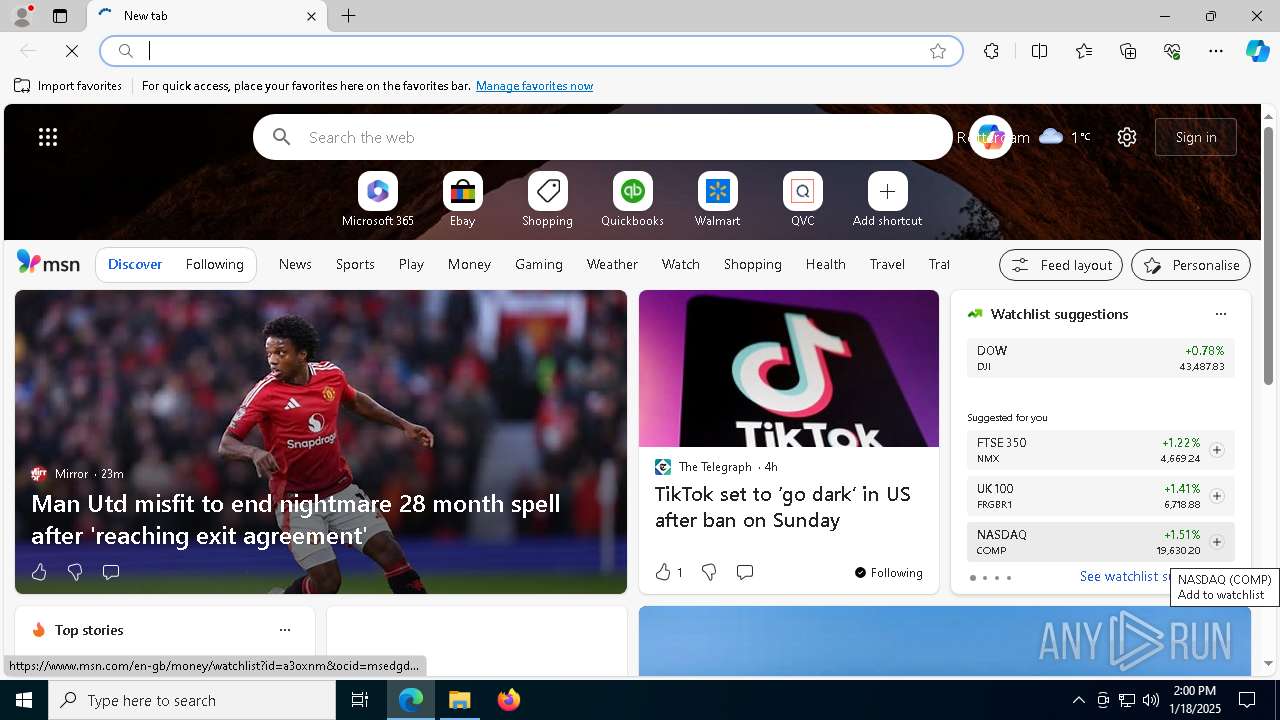Open page settings gear icon
The width and height of the screenshot is (1280, 720).
coord(1127,137)
